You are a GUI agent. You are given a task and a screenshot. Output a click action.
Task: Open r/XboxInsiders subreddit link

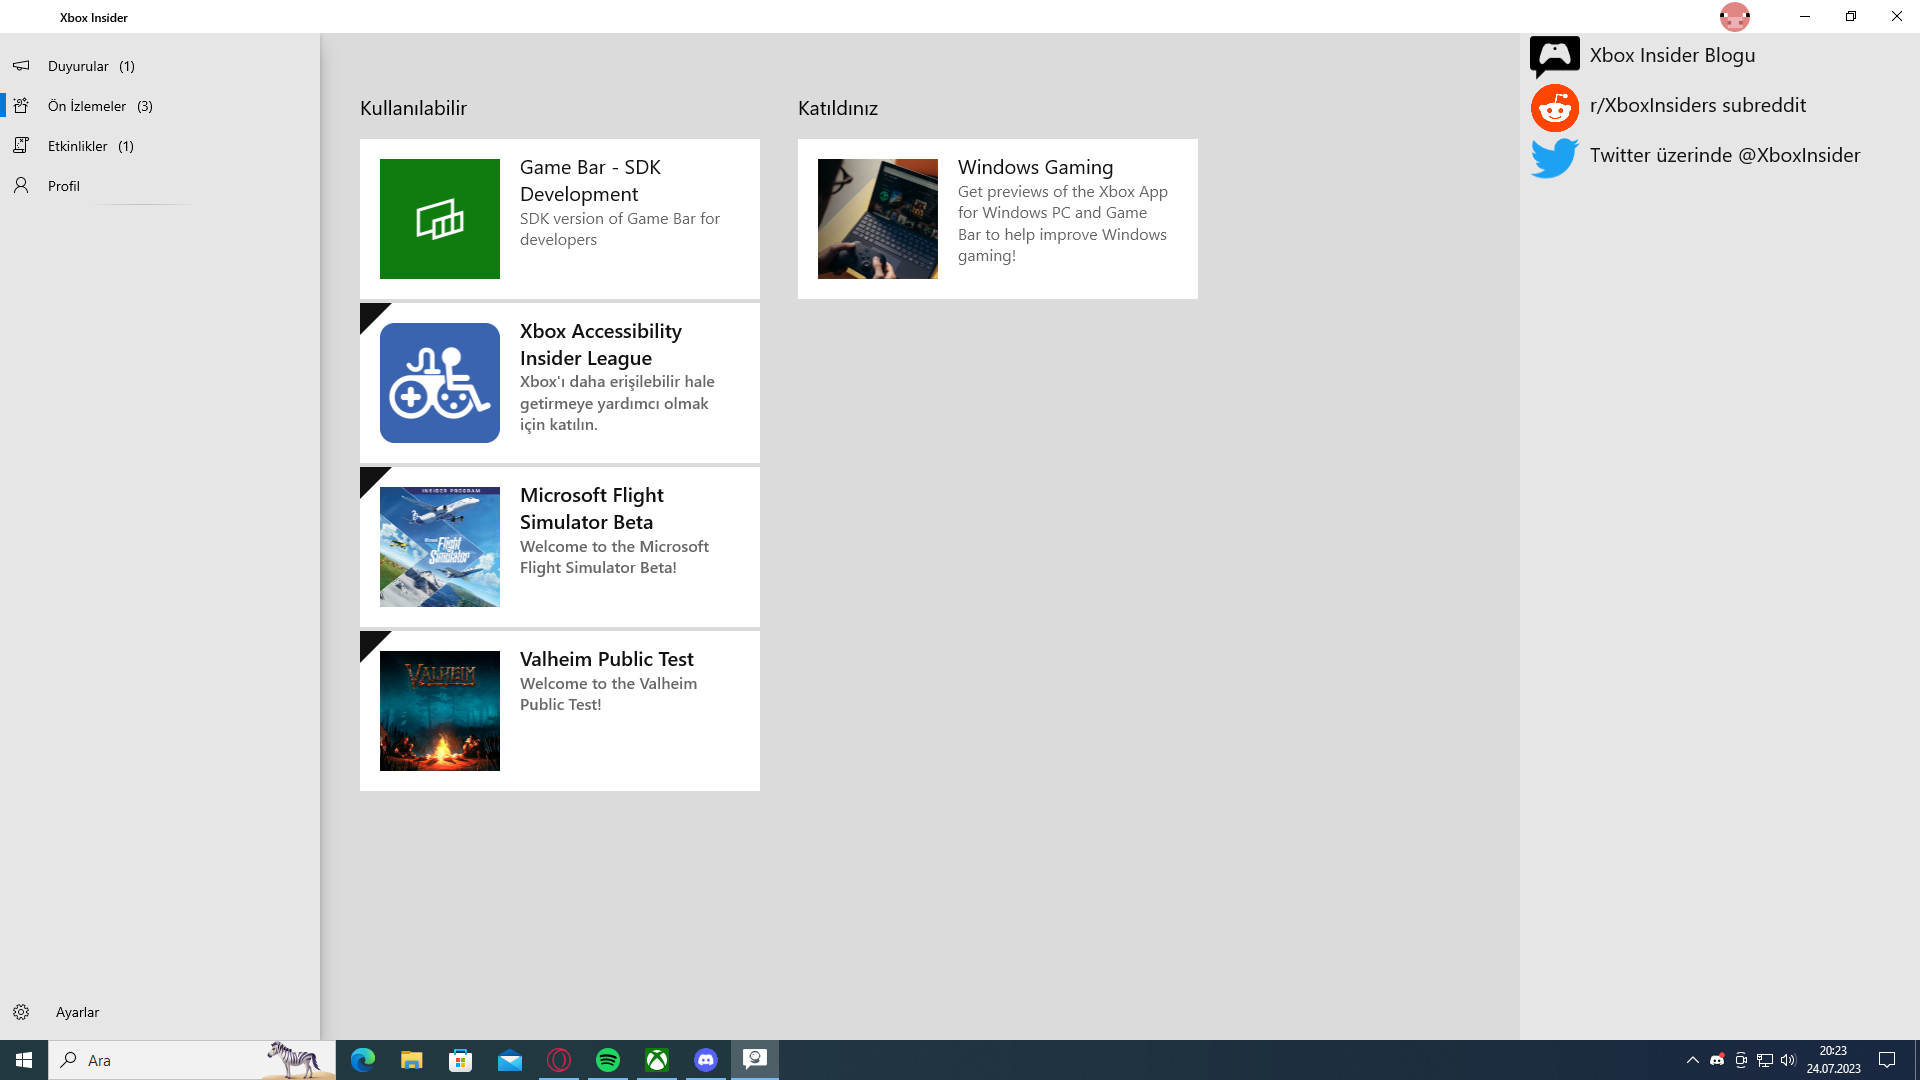click(1697, 105)
